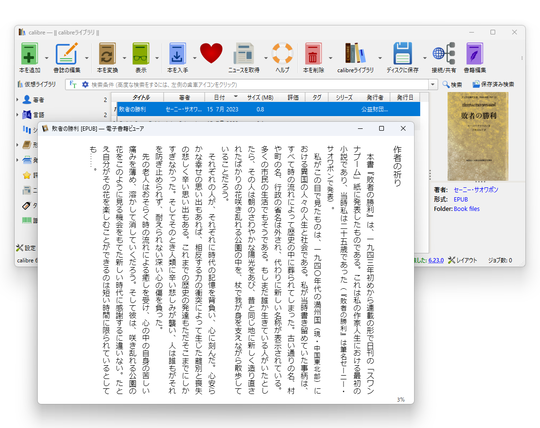Image resolution: width=540 pixels, height=428 pixels.
Task: Open the Get books dropdown arrow
Action: click(195, 58)
